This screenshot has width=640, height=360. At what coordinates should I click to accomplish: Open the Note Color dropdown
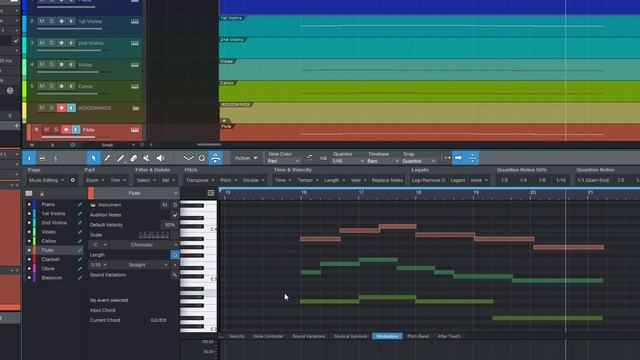(283, 161)
